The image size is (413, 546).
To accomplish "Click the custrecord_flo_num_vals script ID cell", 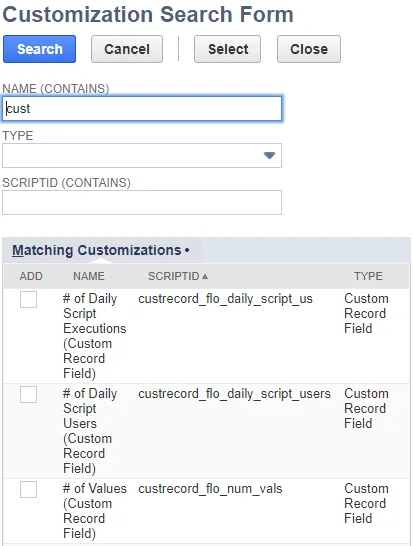I will coord(210,489).
